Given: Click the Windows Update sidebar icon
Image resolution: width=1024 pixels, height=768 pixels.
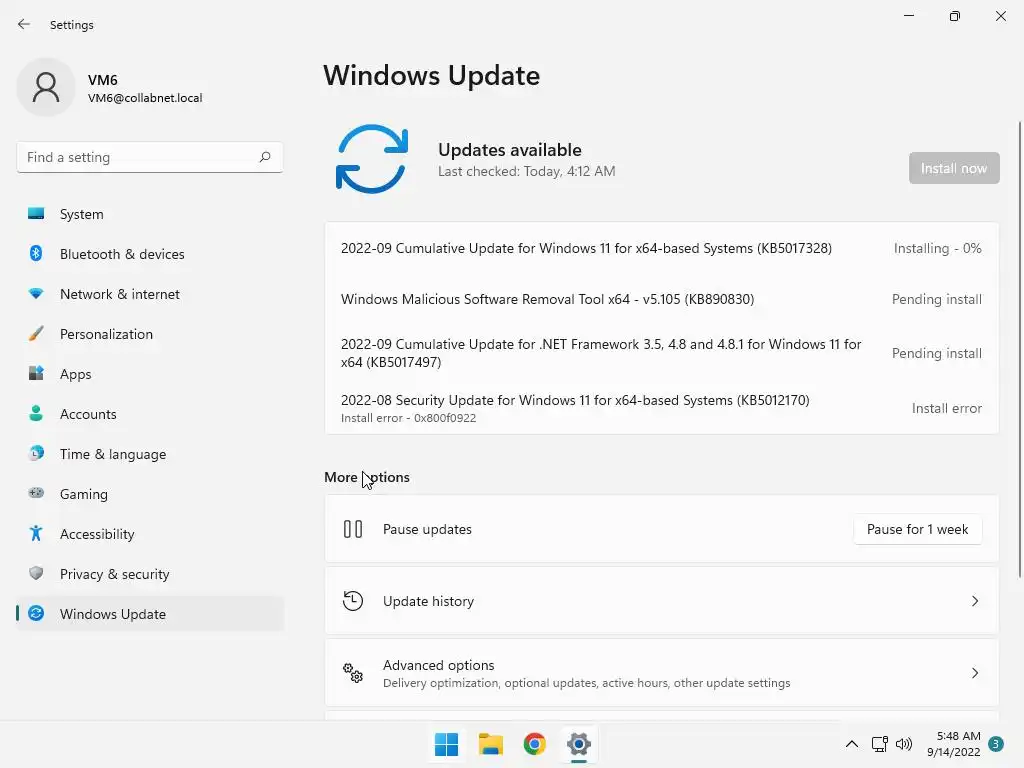Looking at the screenshot, I should 36,613.
